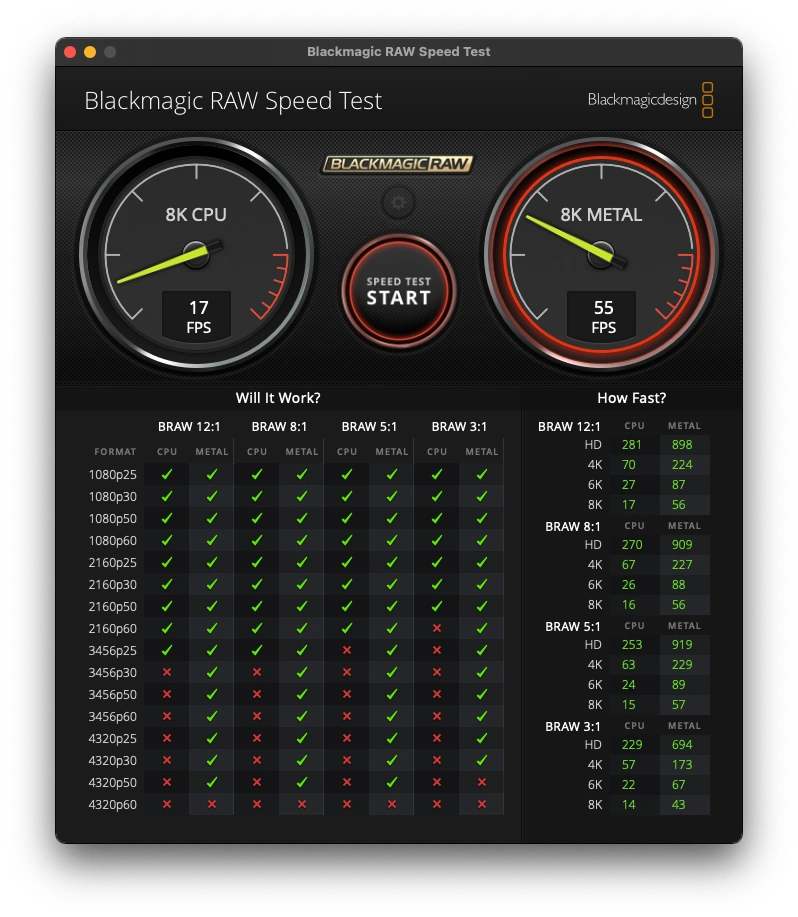Click the Blackmagicdesign logo

pos(650,100)
